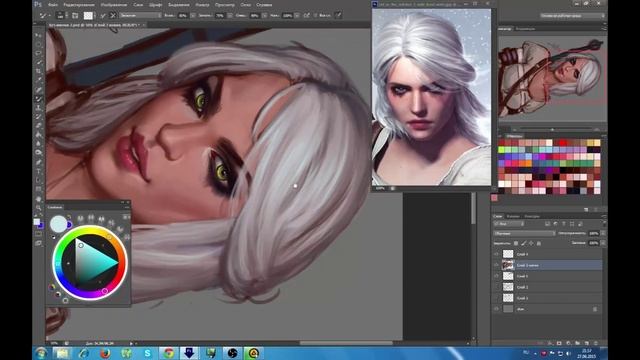Open Chrome from the taskbar

[169, 353]
